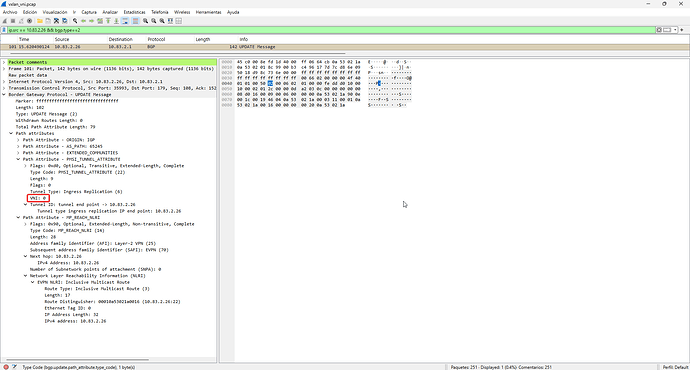
Task: Select the VNI: 0 field
Action: pos(38,198)
